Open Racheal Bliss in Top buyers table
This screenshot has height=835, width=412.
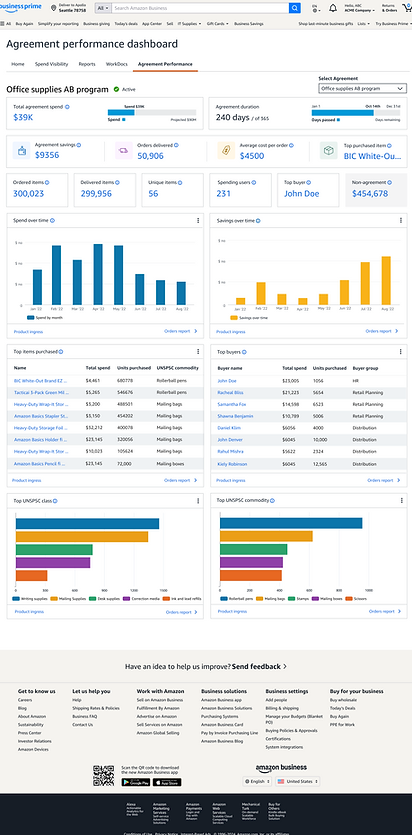(230, 392)
